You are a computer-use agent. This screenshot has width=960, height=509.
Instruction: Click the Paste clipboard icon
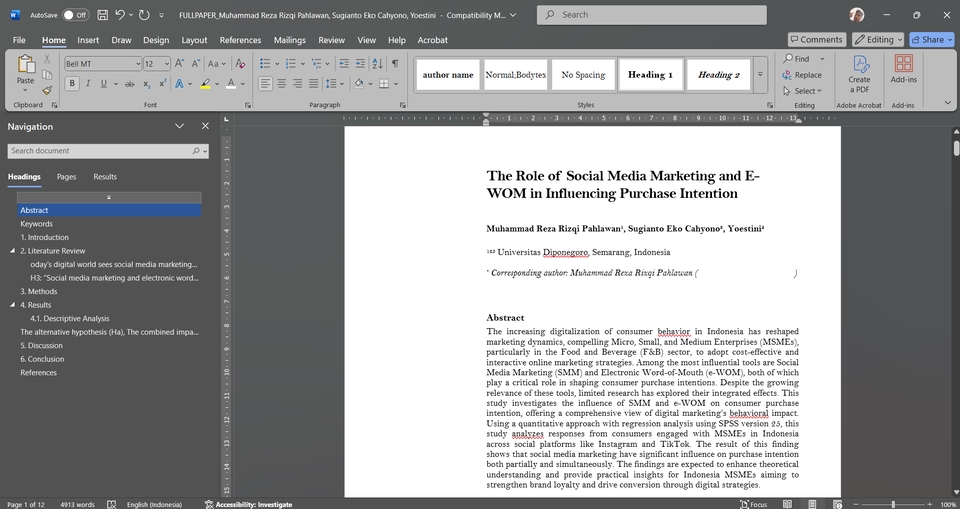tap(26, 64)
